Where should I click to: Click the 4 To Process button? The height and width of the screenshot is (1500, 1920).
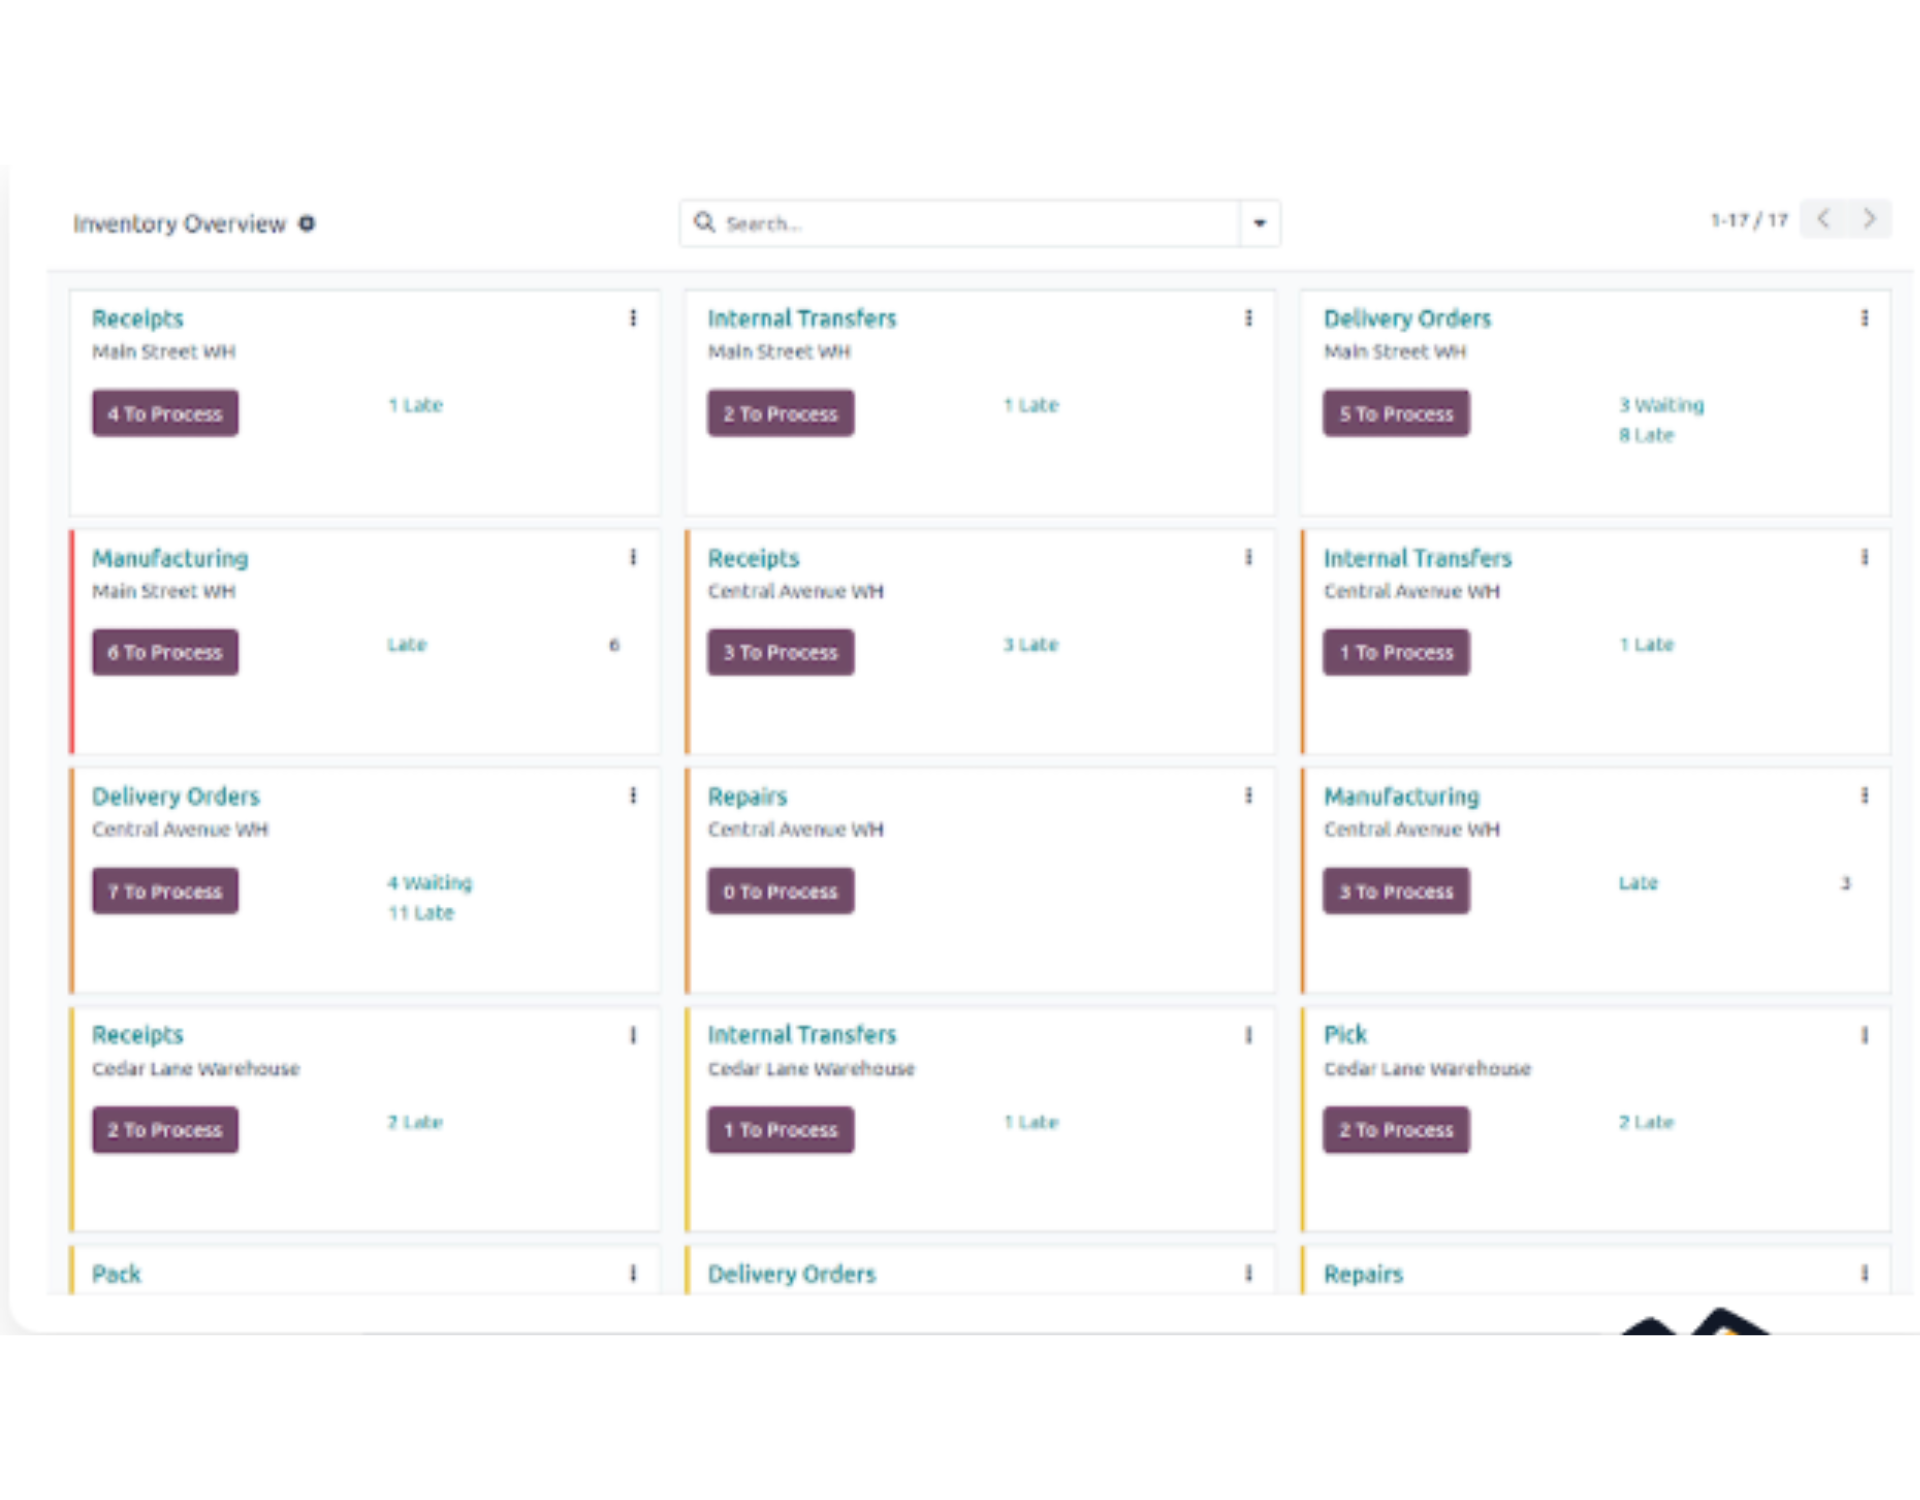[x=165, y=413]
